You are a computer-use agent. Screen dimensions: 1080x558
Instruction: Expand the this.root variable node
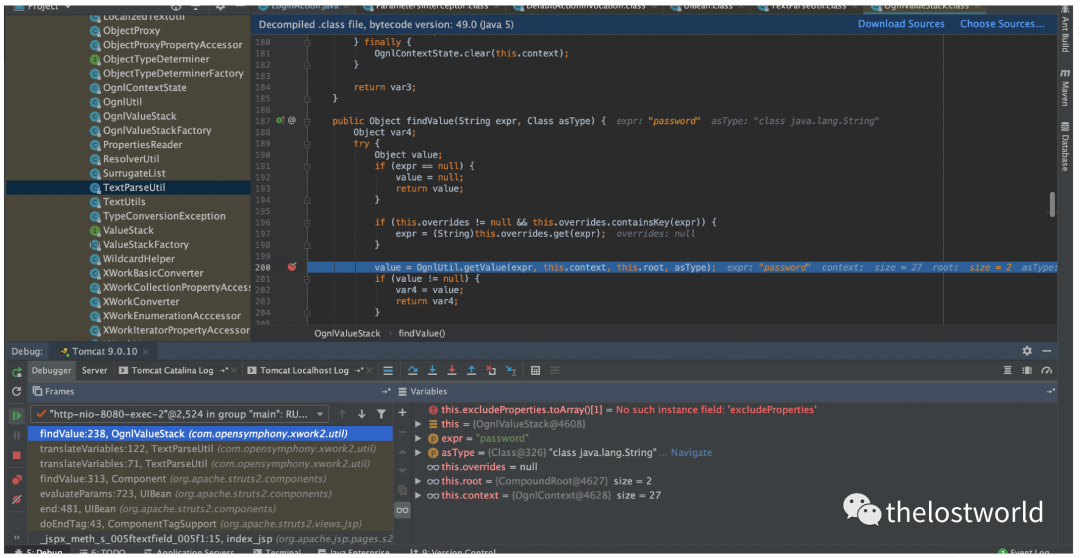419,481
